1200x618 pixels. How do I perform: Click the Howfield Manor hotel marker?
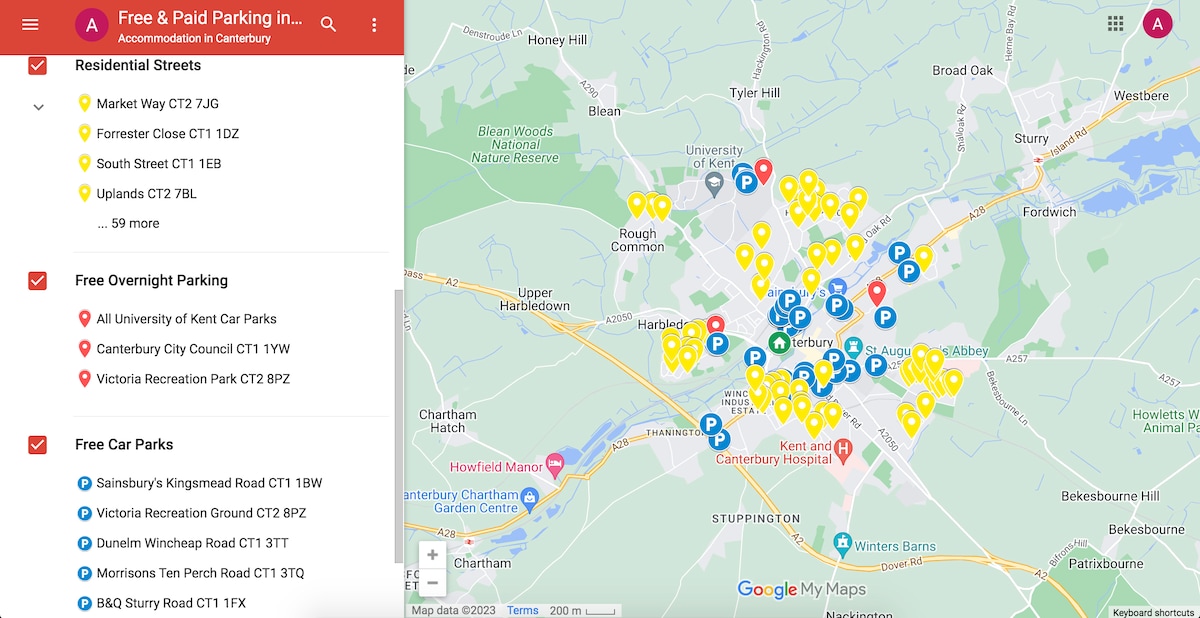pos(555,465)
